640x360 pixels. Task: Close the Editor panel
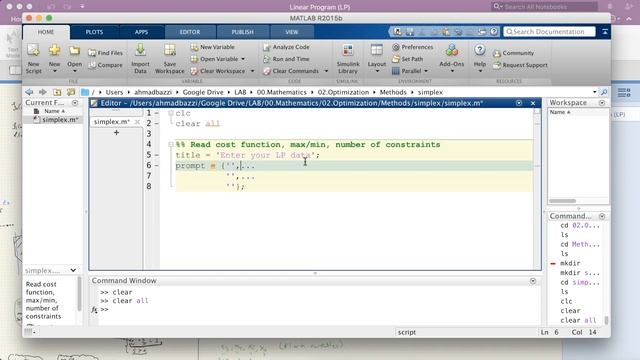click(x=533, y=103)
